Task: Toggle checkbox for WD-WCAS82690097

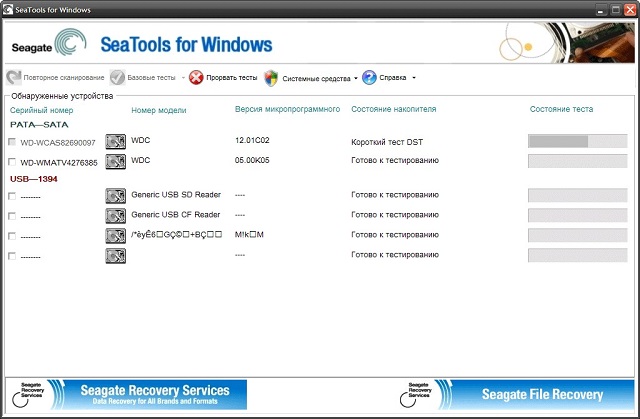Action: tap(12, 142)
